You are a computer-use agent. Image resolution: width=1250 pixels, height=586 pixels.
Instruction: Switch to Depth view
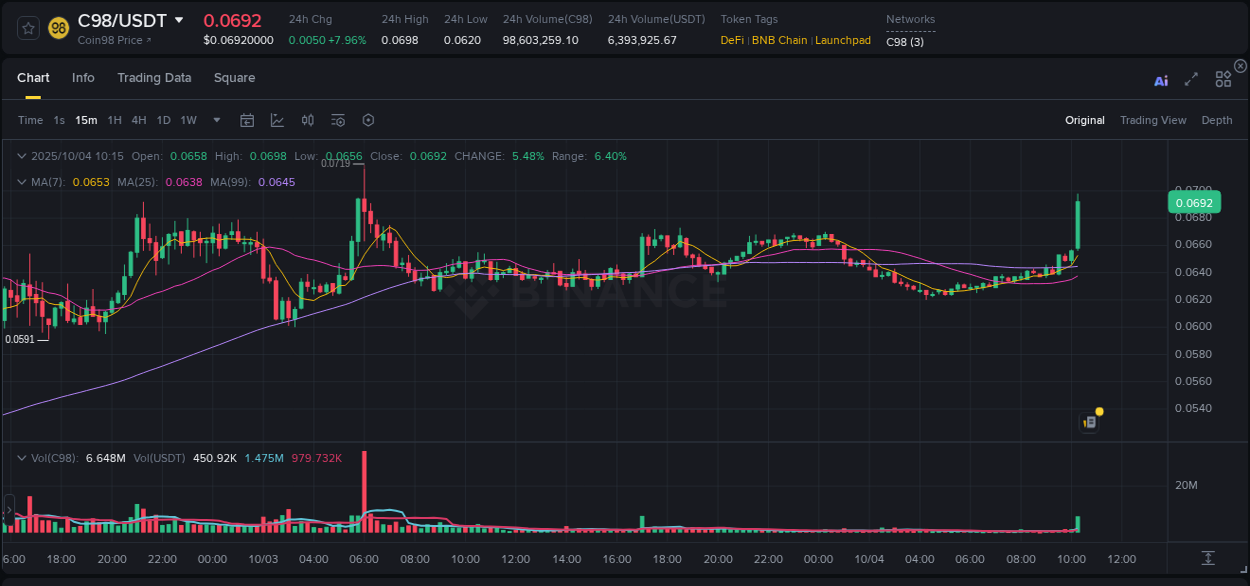coord(1217,120)
